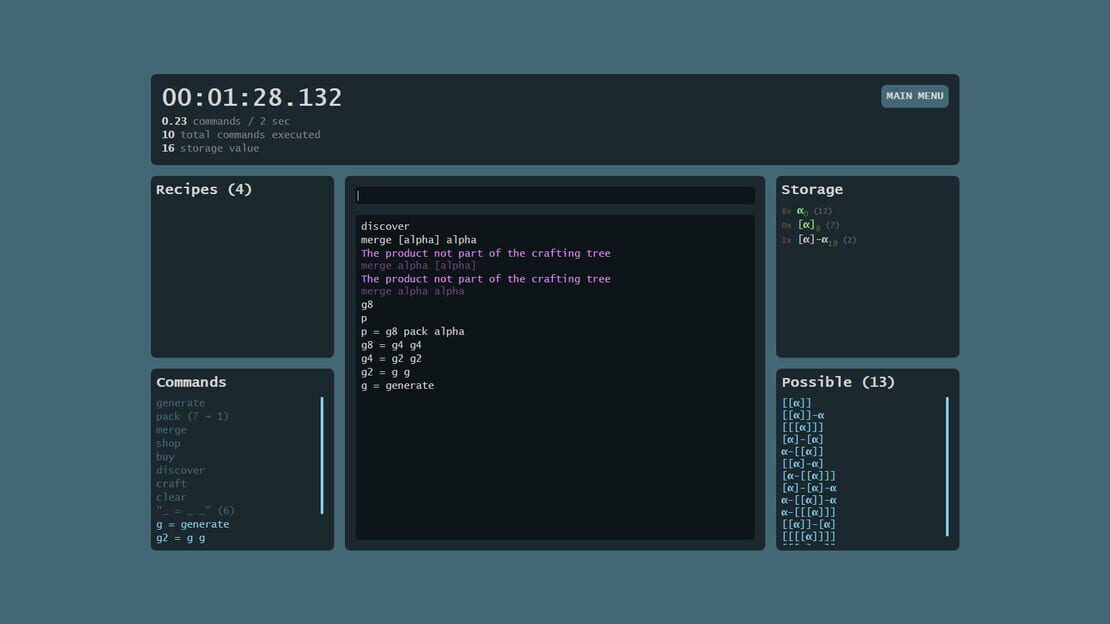Choose [α-[[α]]] in the Possible list

pyautogui.click(x=808, y=476)
